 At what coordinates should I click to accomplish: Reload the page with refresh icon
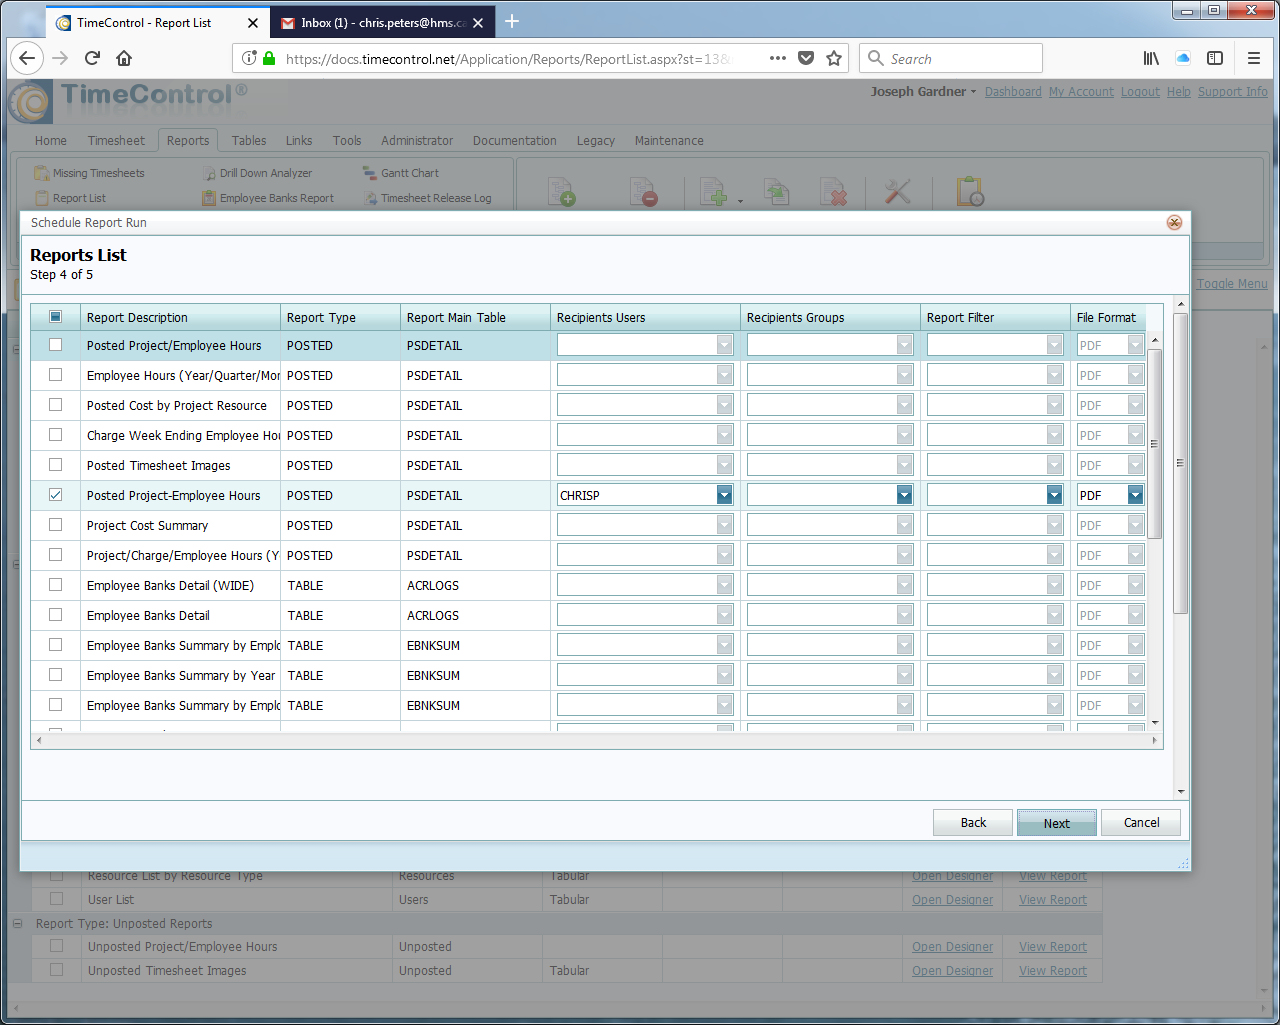[92, 58]
